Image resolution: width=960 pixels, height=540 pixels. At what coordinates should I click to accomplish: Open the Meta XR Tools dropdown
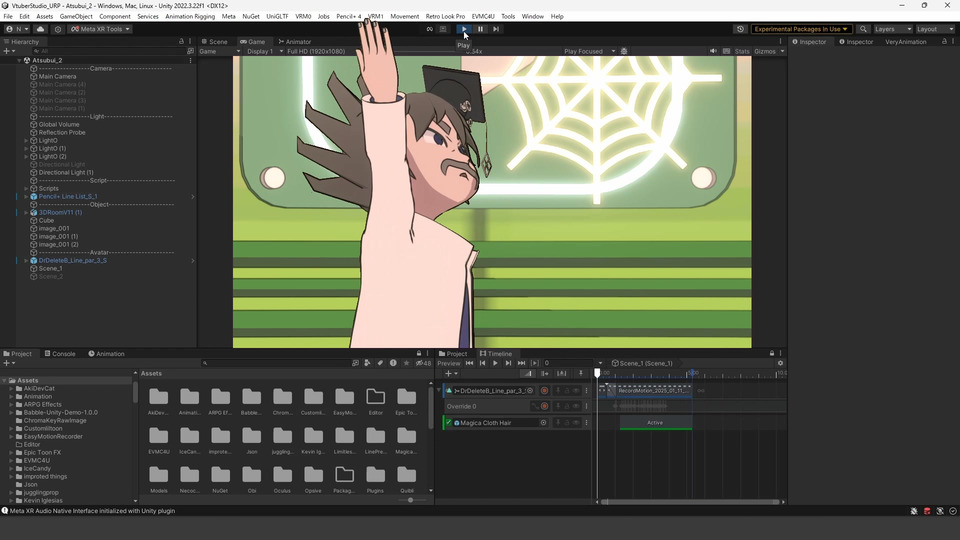(x=100, y=29)
